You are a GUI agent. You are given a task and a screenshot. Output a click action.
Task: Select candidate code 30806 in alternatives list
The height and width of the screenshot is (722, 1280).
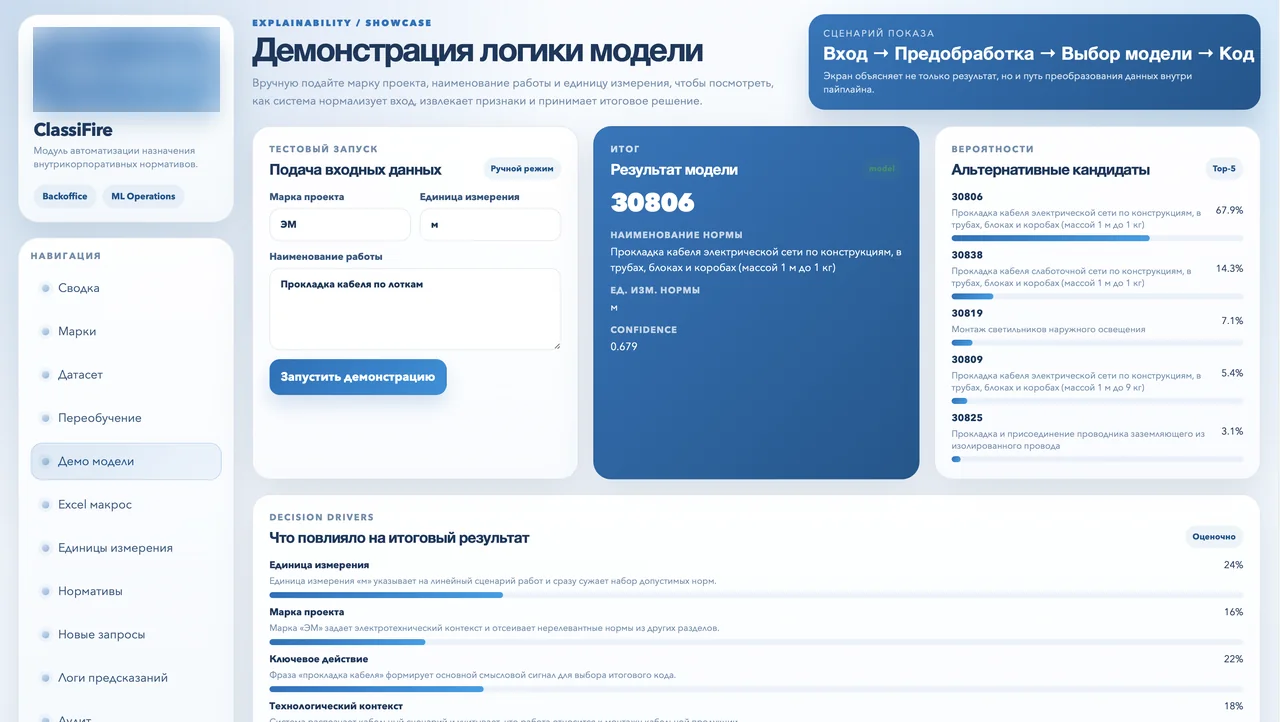[x=967, y=197]
